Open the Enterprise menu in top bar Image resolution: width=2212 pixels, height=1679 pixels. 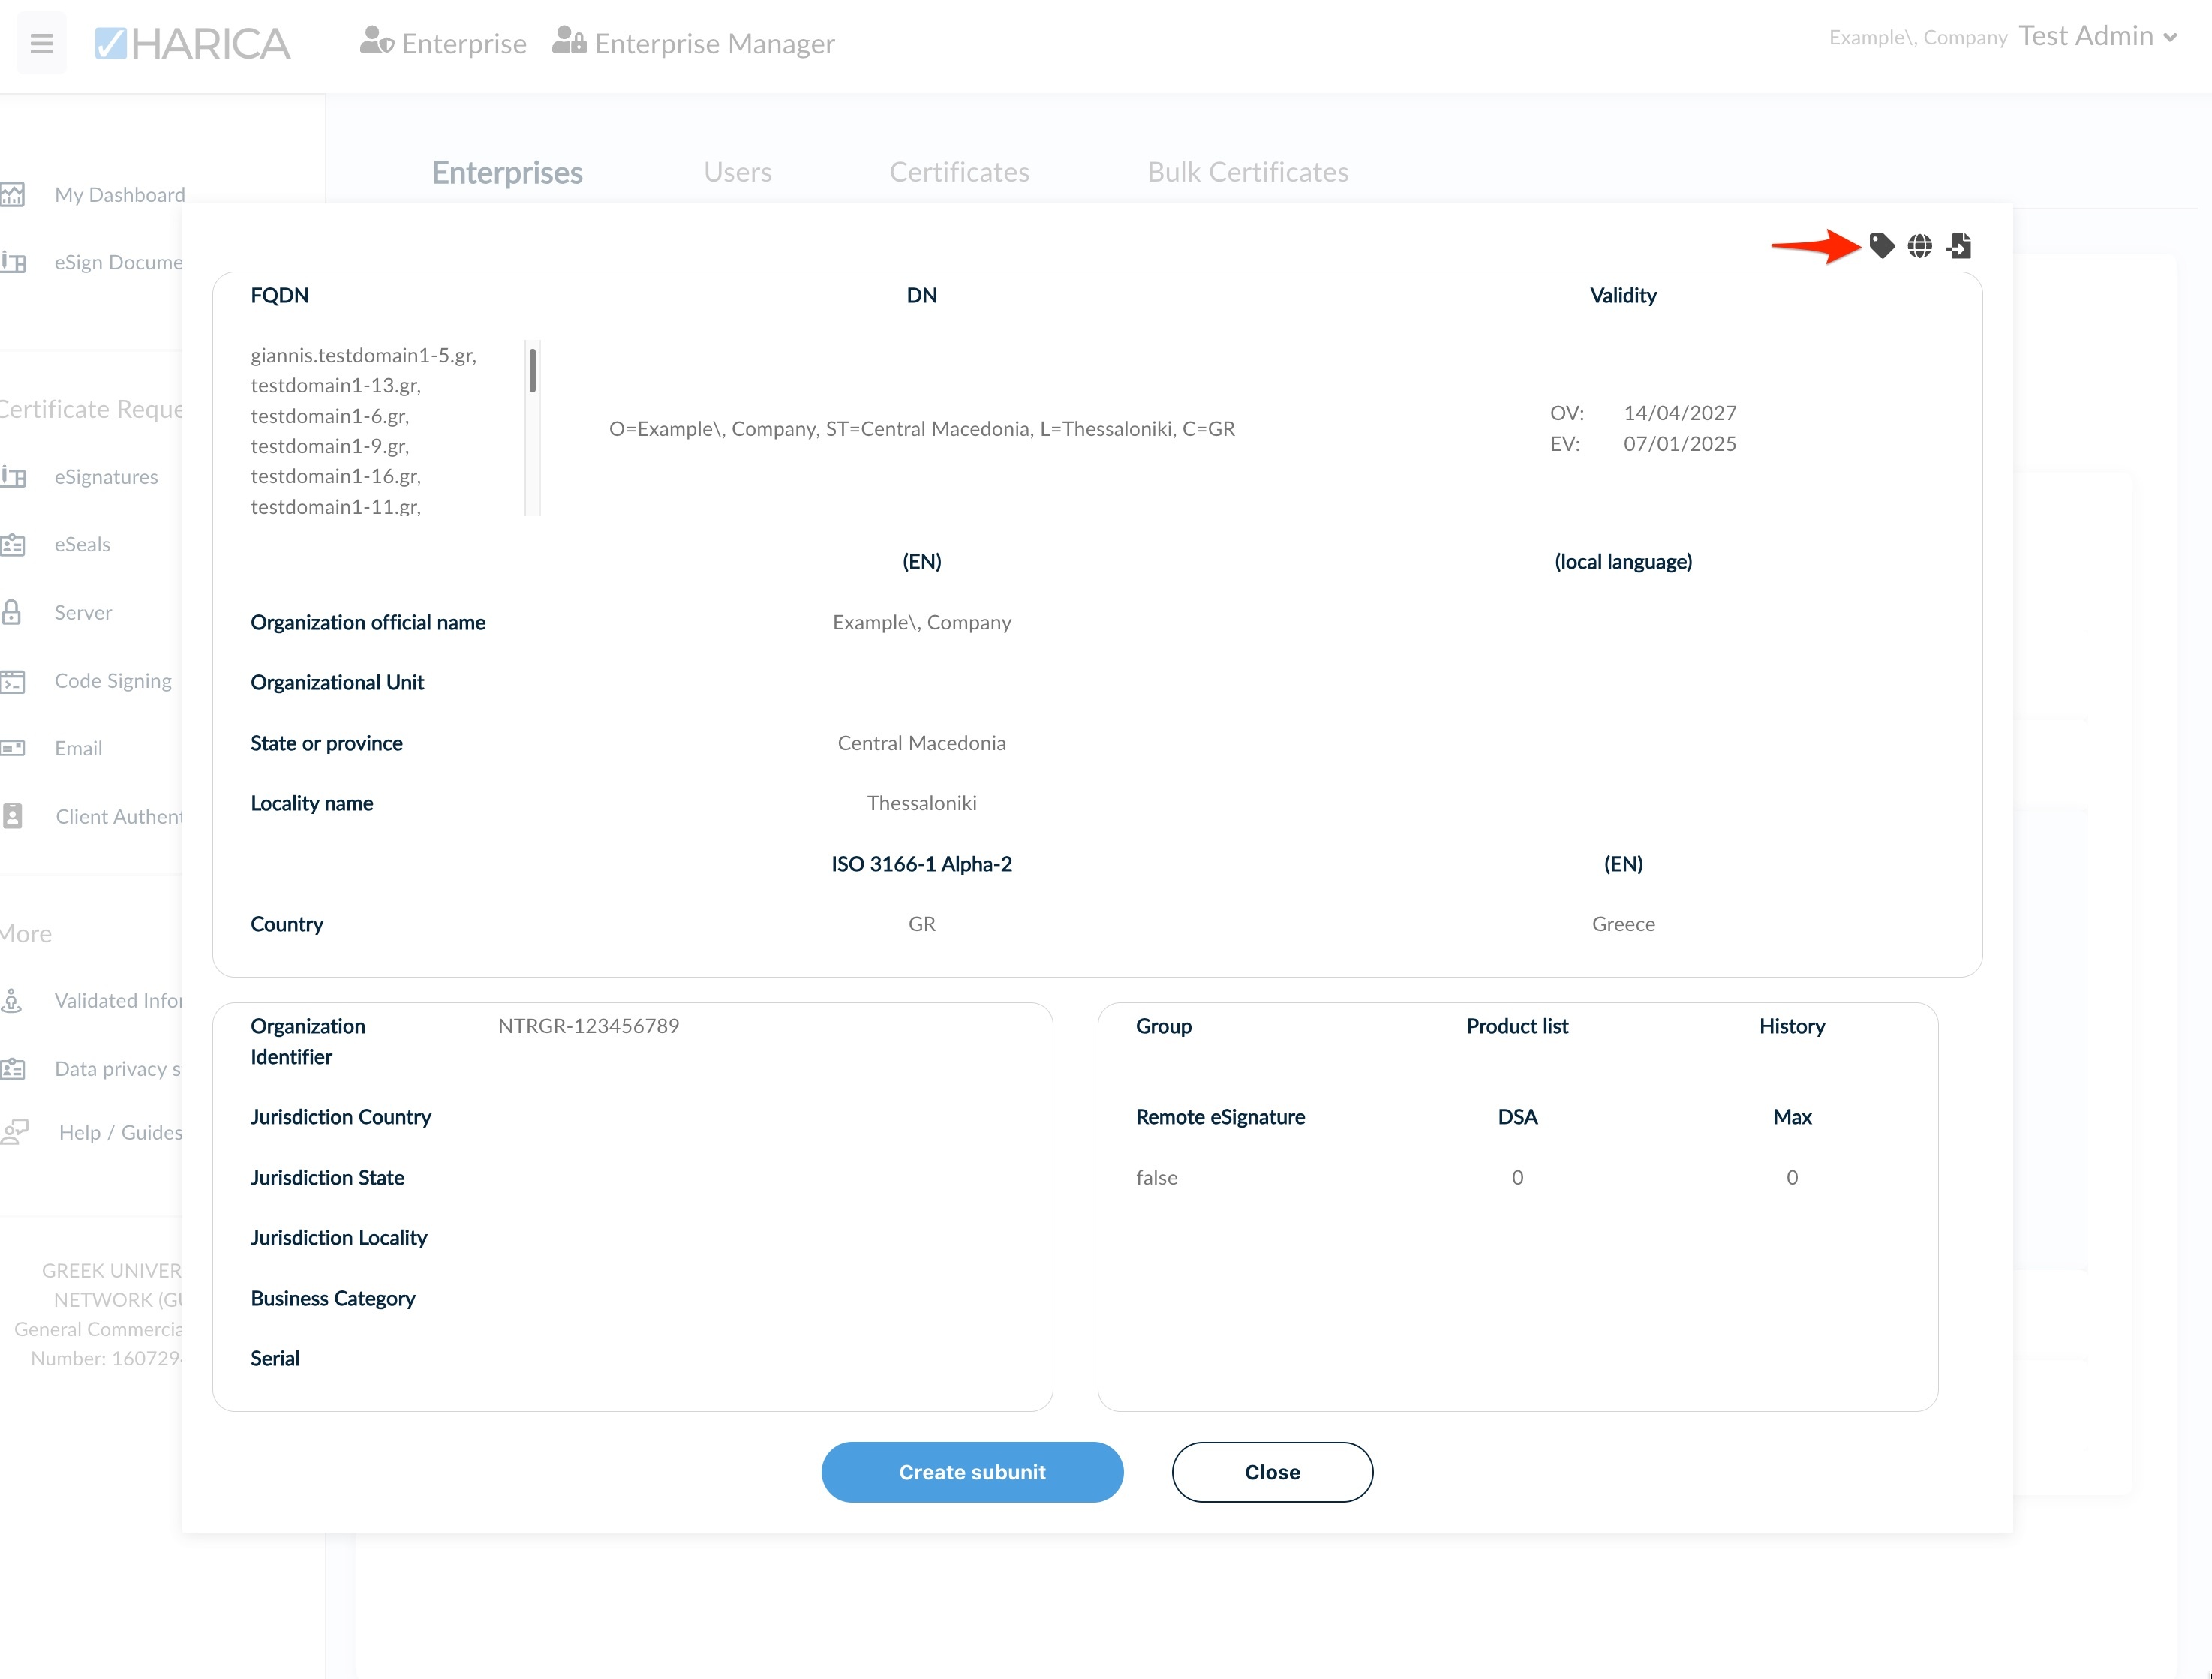pos(443,43)
